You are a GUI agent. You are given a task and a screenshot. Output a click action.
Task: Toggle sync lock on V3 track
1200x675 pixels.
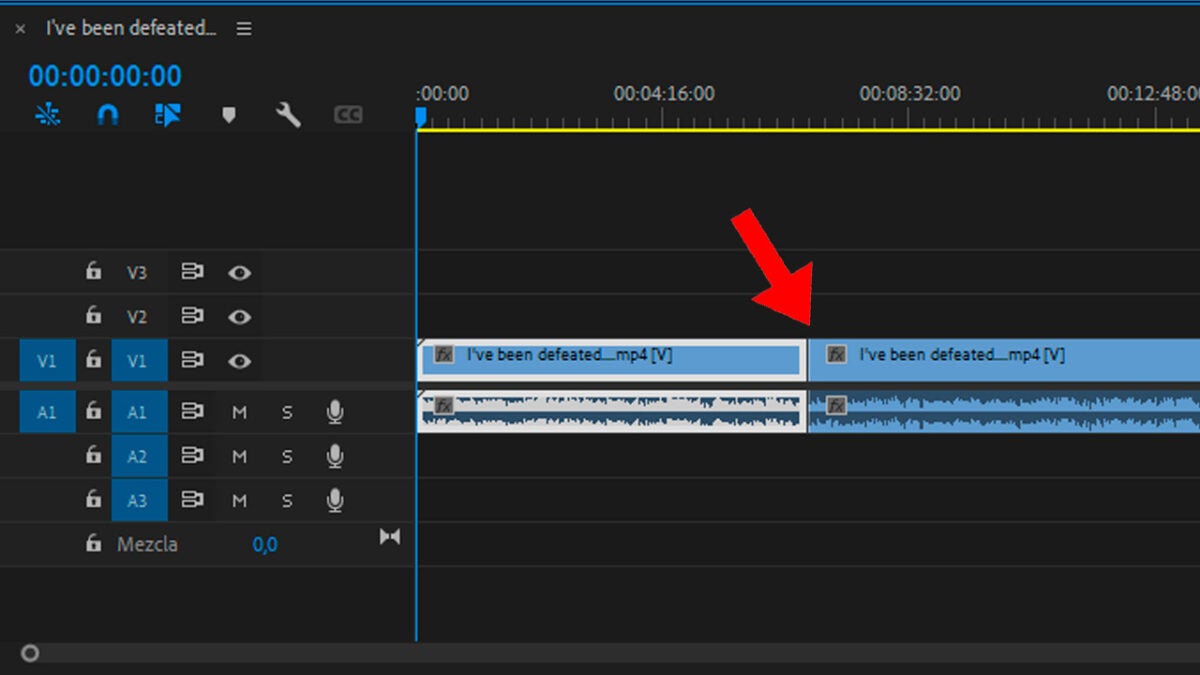(x=192, y=272)
